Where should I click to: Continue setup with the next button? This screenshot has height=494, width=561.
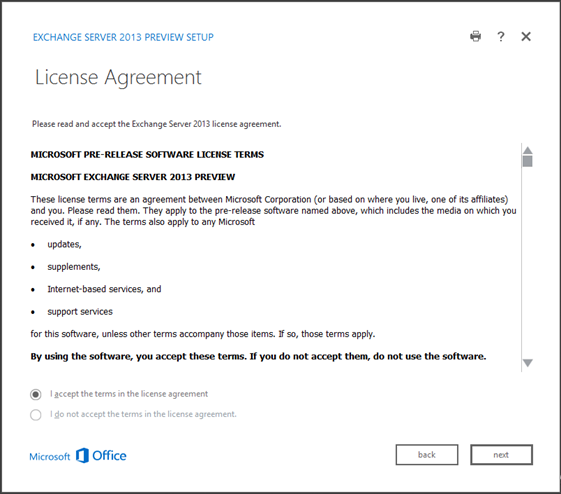(x=501, y=455)
